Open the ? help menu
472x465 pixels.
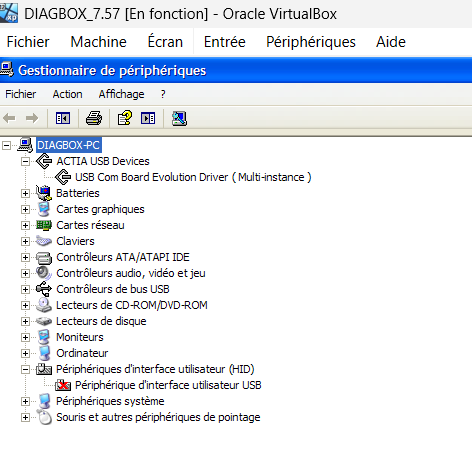click(x=163, y=94)
